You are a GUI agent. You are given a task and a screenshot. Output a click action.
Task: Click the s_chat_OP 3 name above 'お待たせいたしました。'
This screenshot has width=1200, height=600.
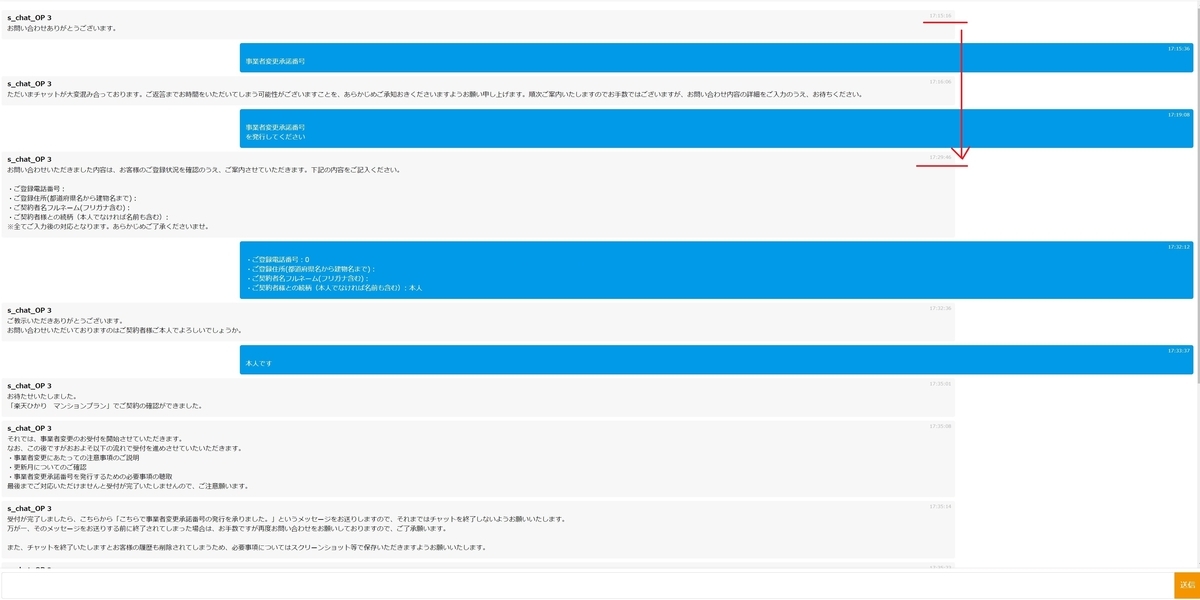click(x=29, y=386)
